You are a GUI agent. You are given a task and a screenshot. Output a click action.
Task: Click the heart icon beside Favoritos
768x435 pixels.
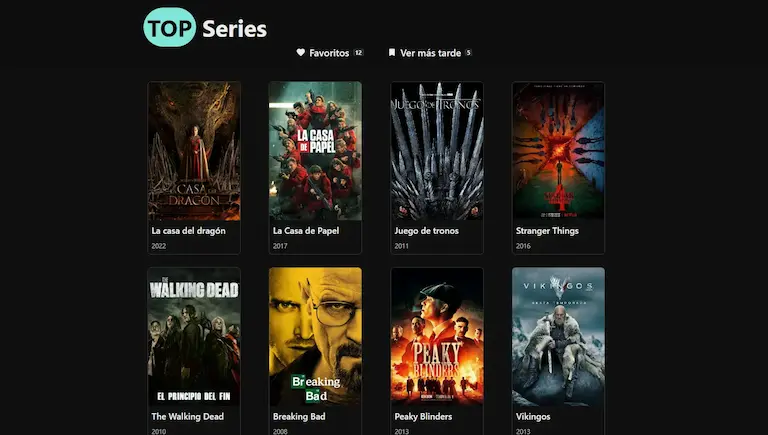tap(301, 52)
